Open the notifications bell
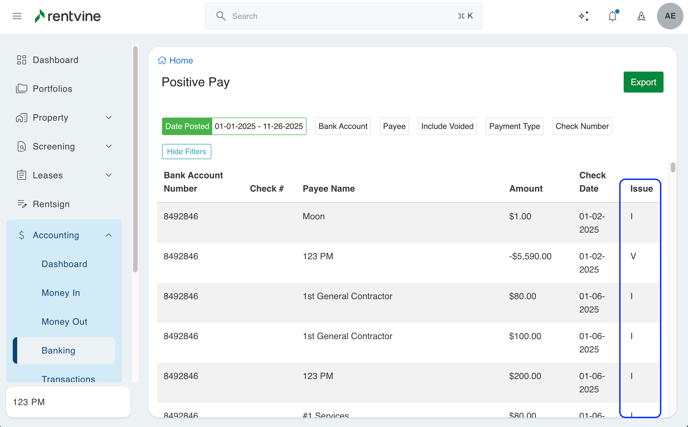 pyautogui.click(x=613, y=16)
